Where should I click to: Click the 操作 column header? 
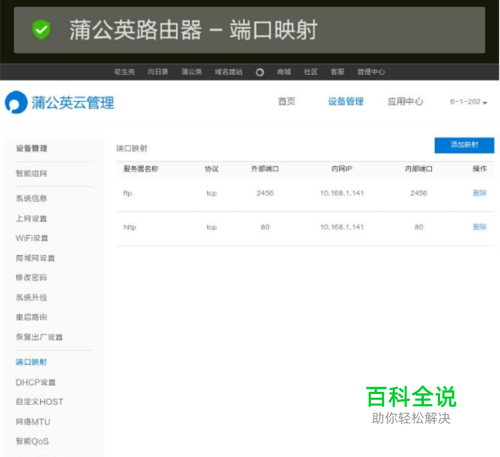pyautogui.click(x=480, y=169)
